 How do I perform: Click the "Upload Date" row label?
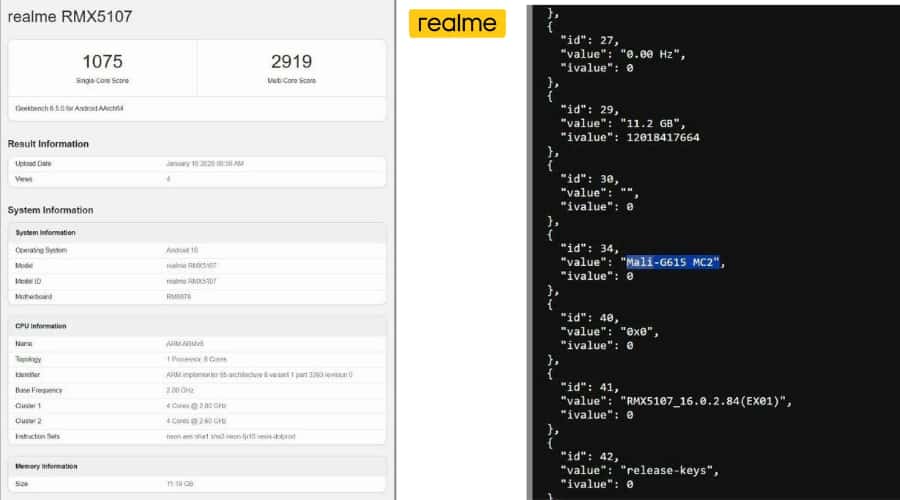(x=33, y=164)
